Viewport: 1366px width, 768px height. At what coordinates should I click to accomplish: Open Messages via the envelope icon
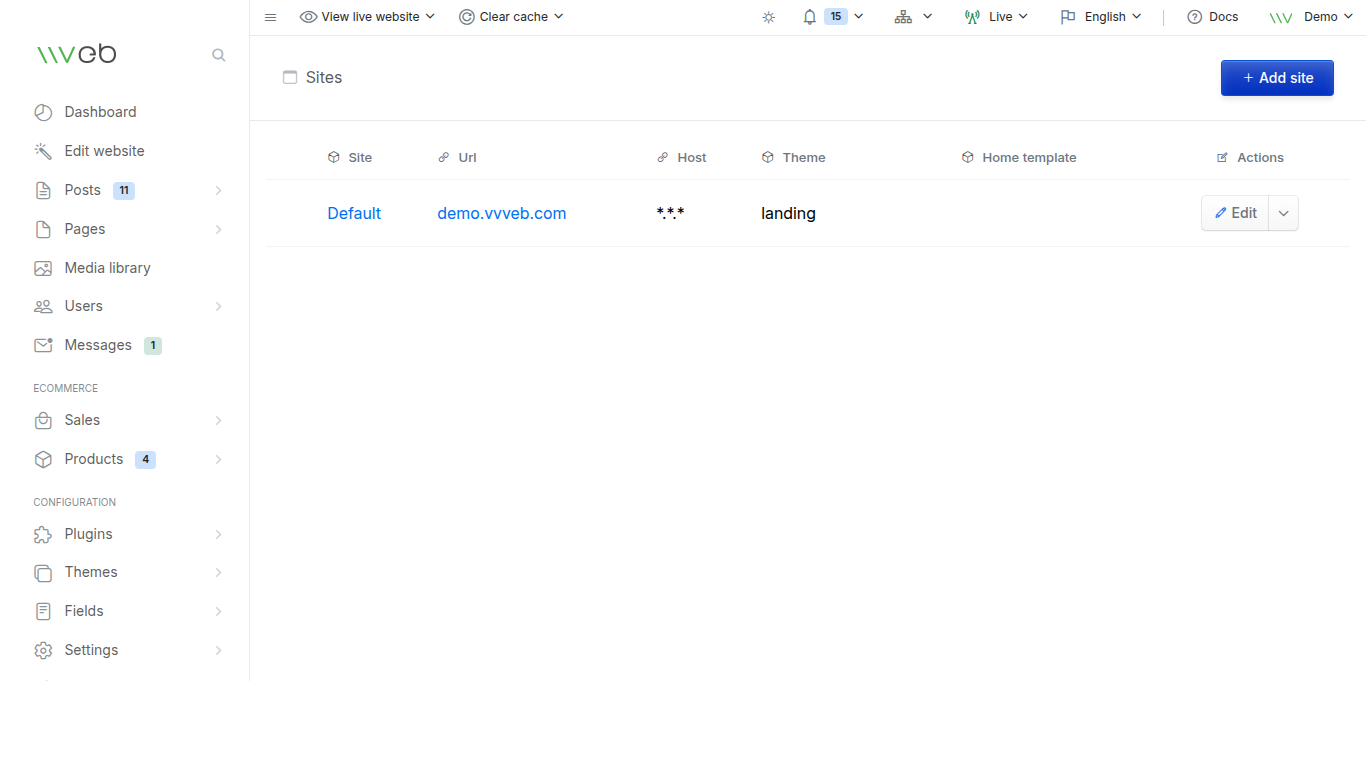(x=43, y=344)
